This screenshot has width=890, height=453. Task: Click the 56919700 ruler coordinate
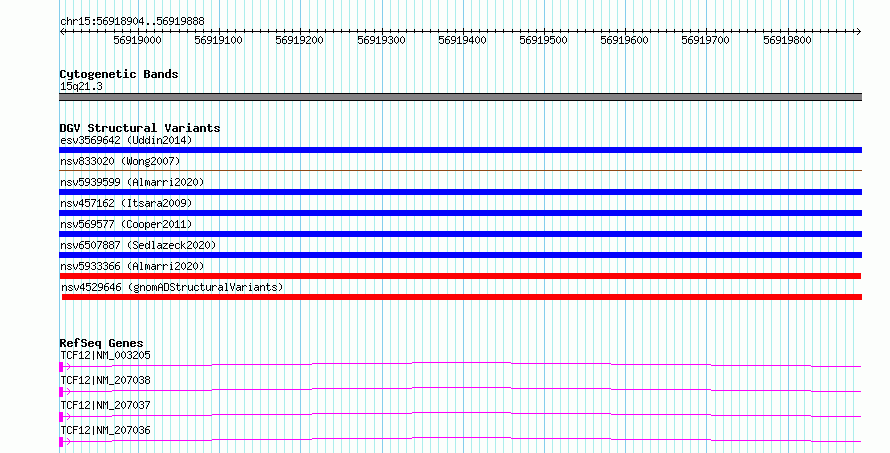(x=706, y=40)
